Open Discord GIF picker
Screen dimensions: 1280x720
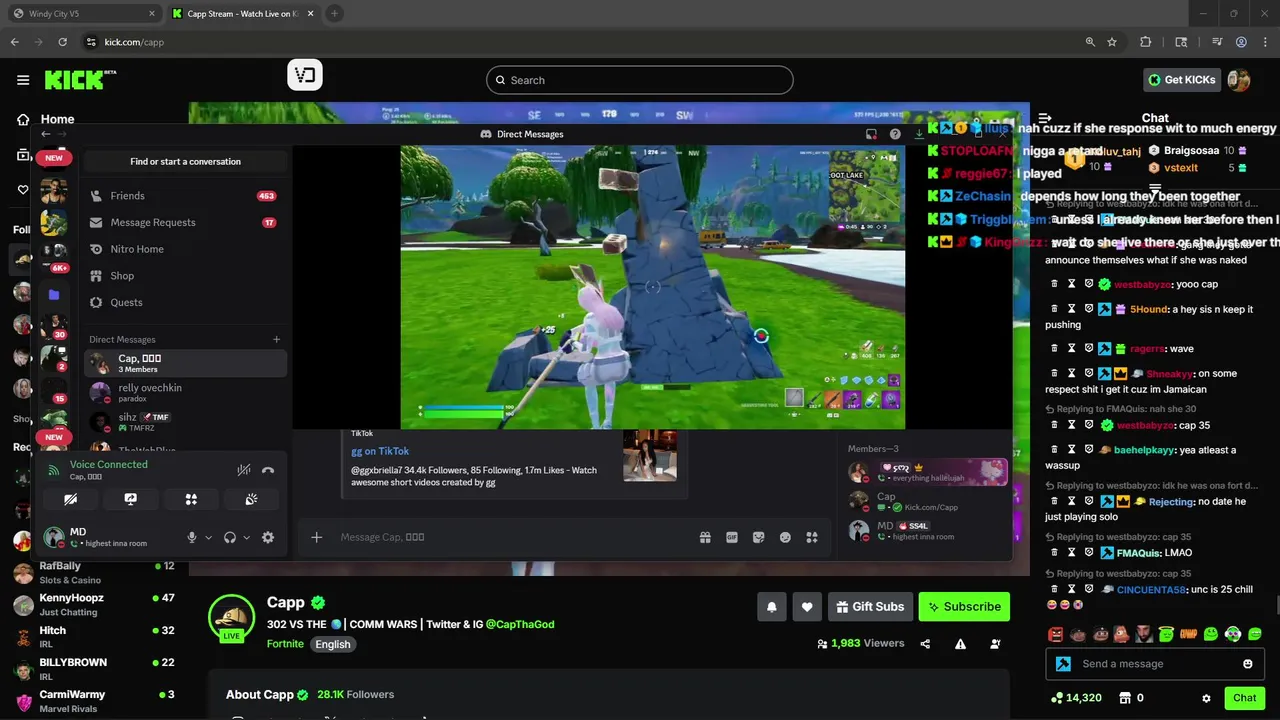[x=732, y=537]
